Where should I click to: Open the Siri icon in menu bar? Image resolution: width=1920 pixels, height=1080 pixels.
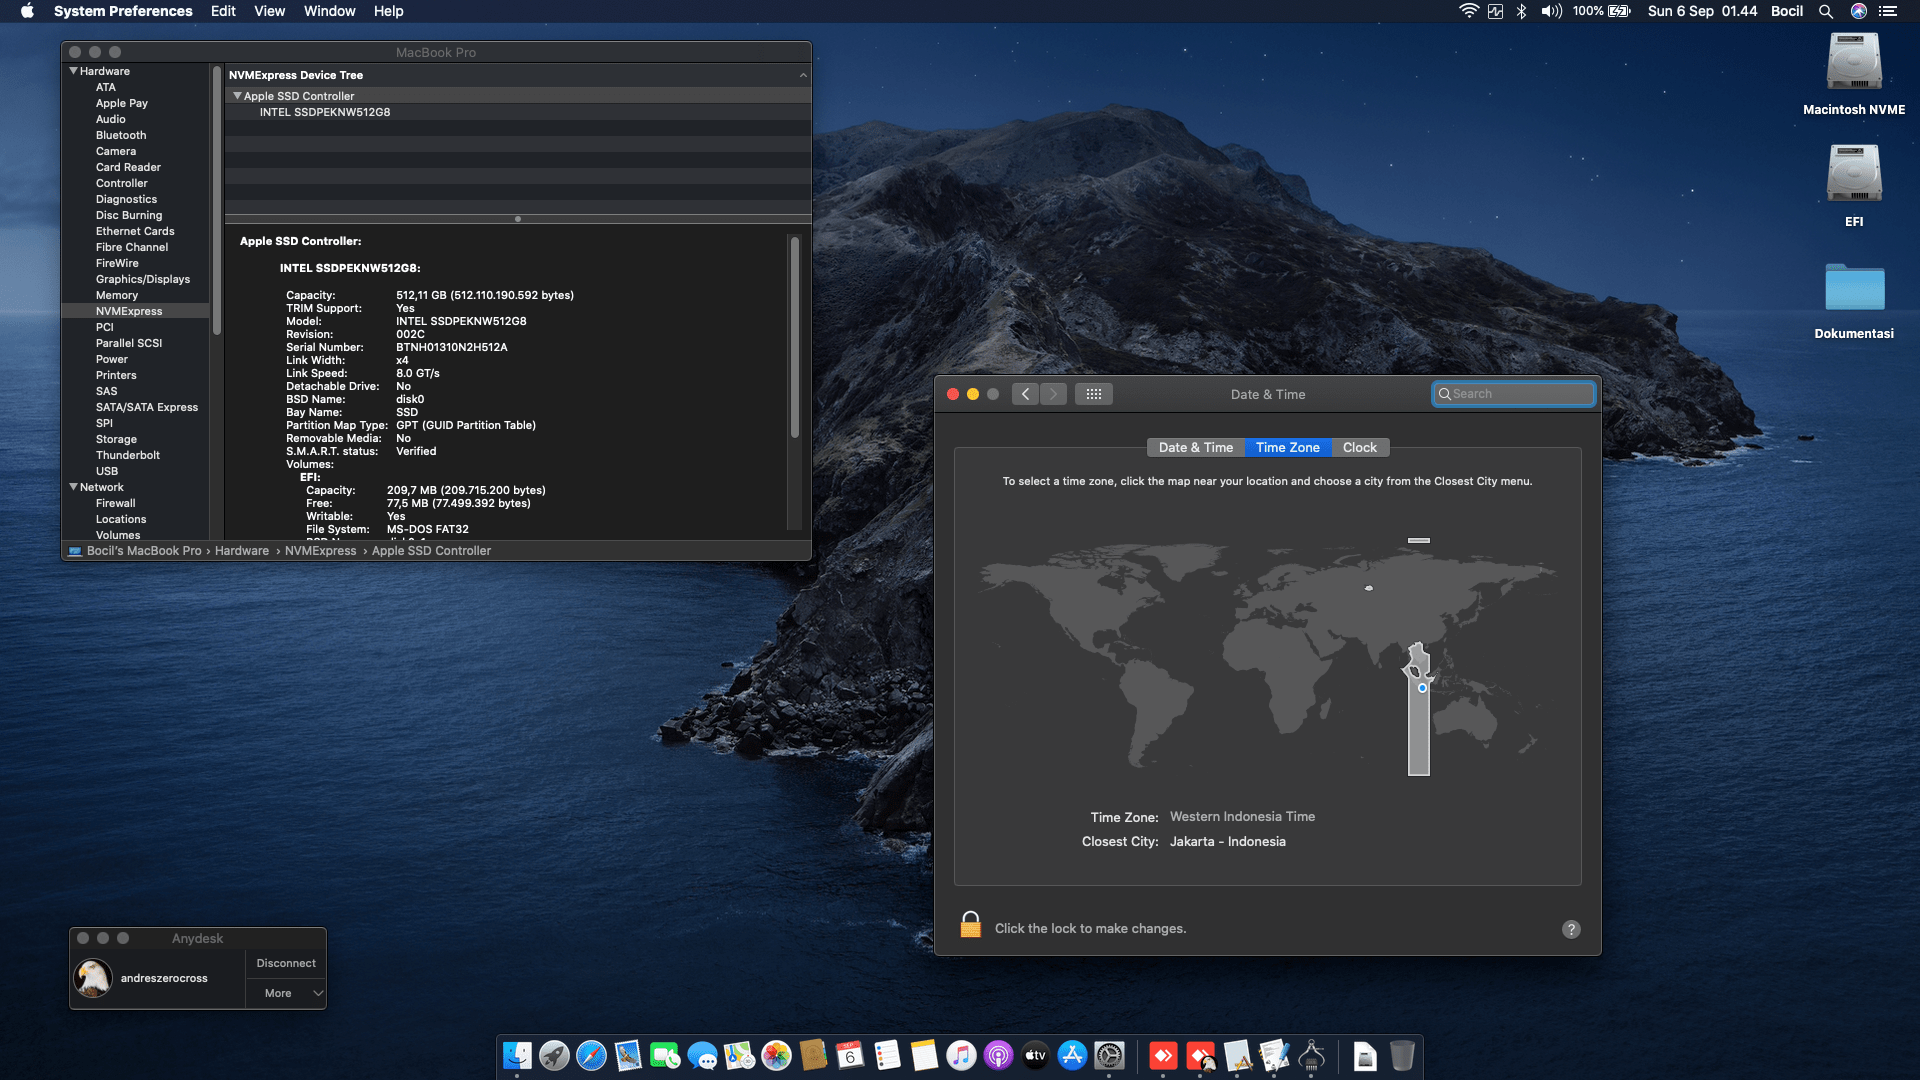click(x=1859, y=11)
